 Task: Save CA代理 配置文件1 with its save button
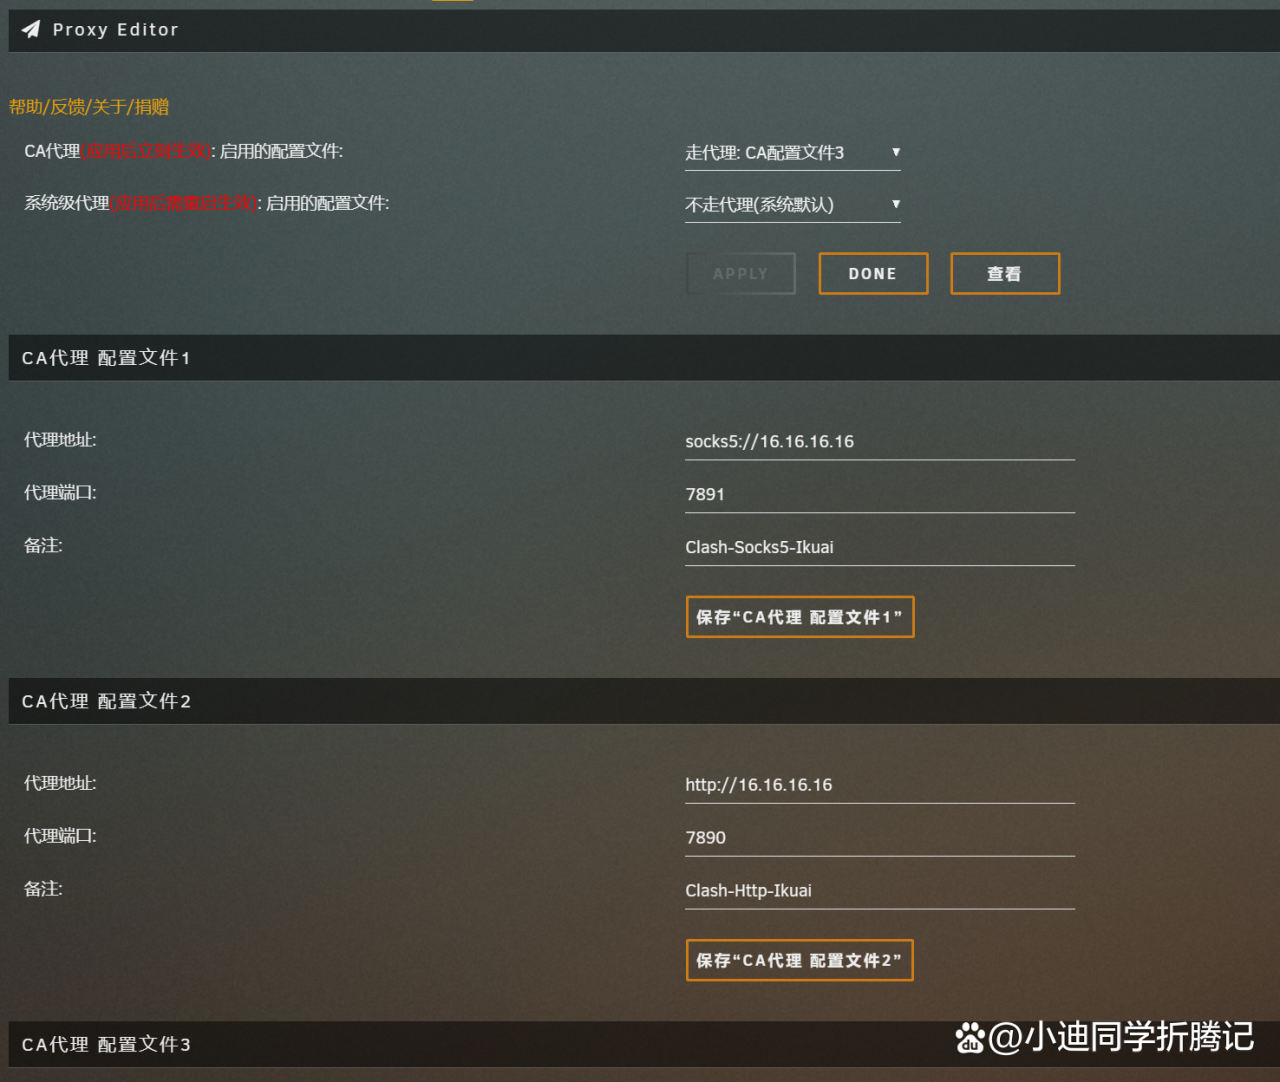coord(800,617)
